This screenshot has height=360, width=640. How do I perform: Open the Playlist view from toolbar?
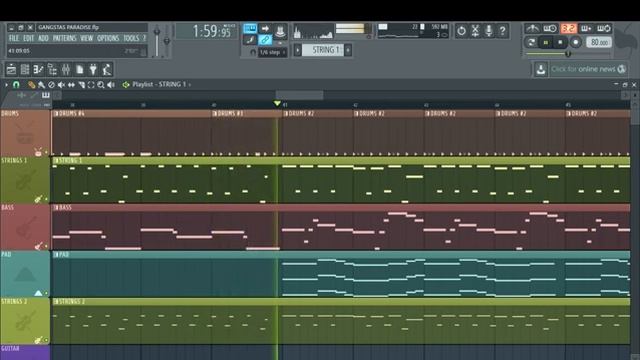[x=11, y=69]
